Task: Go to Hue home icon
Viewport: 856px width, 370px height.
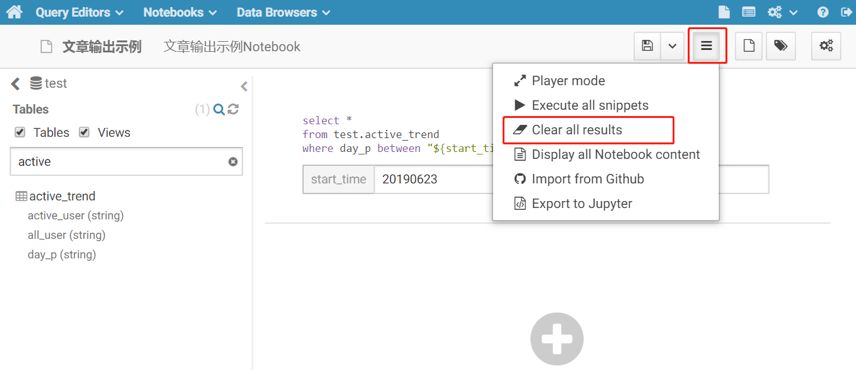Action: pos(14,12)
